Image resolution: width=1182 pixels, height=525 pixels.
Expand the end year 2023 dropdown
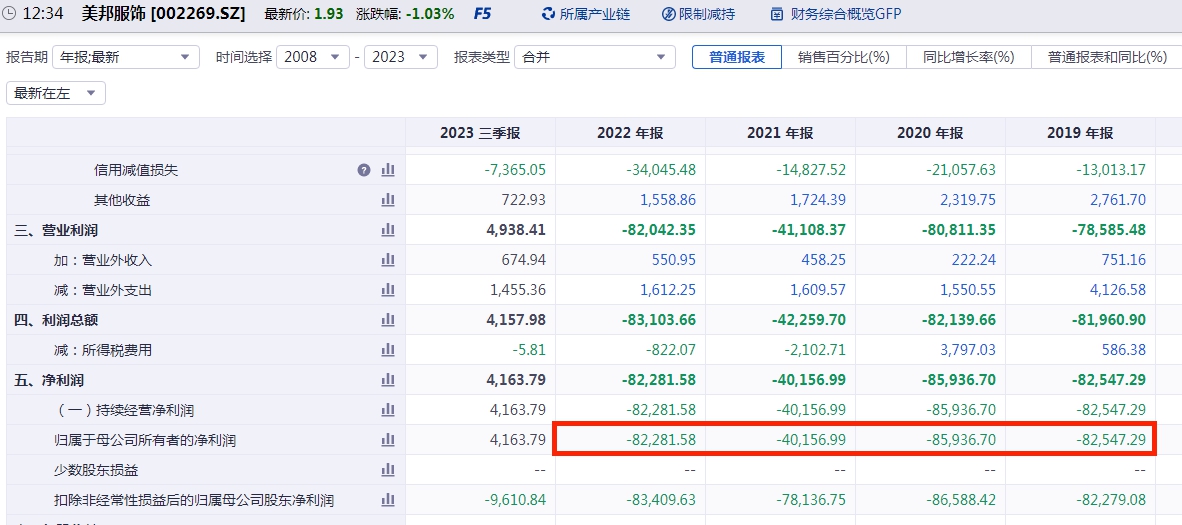point(401,57)
